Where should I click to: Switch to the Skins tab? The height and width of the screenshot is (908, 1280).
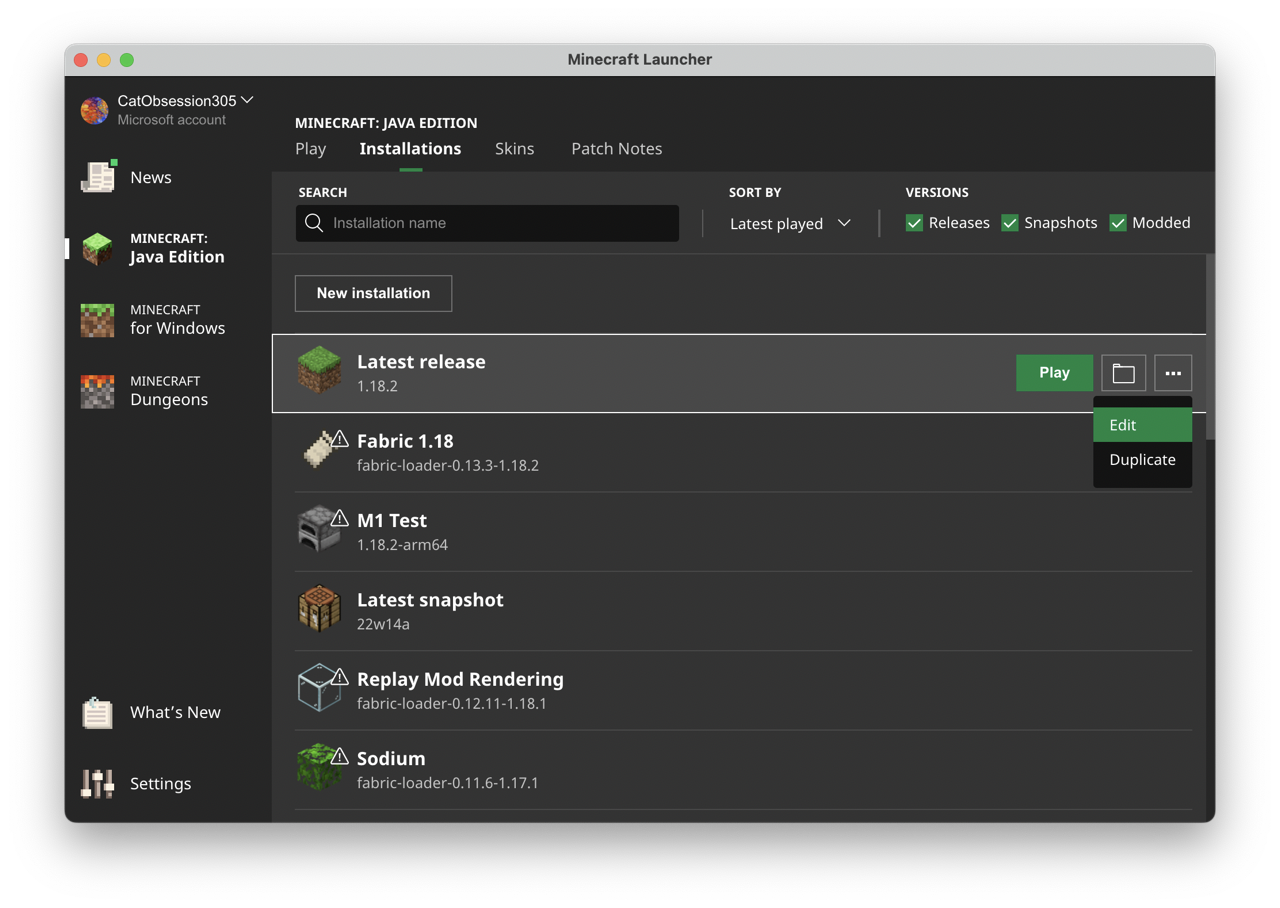coord(514,148)
